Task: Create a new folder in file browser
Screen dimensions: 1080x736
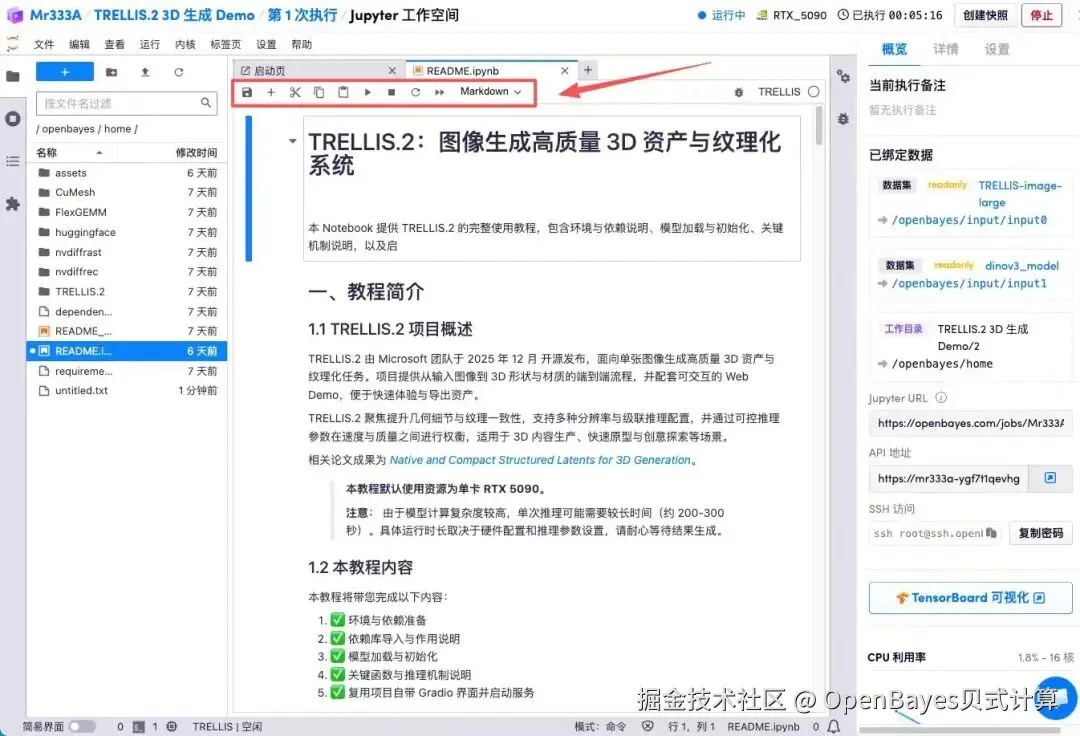Action: tap(112, 72)
